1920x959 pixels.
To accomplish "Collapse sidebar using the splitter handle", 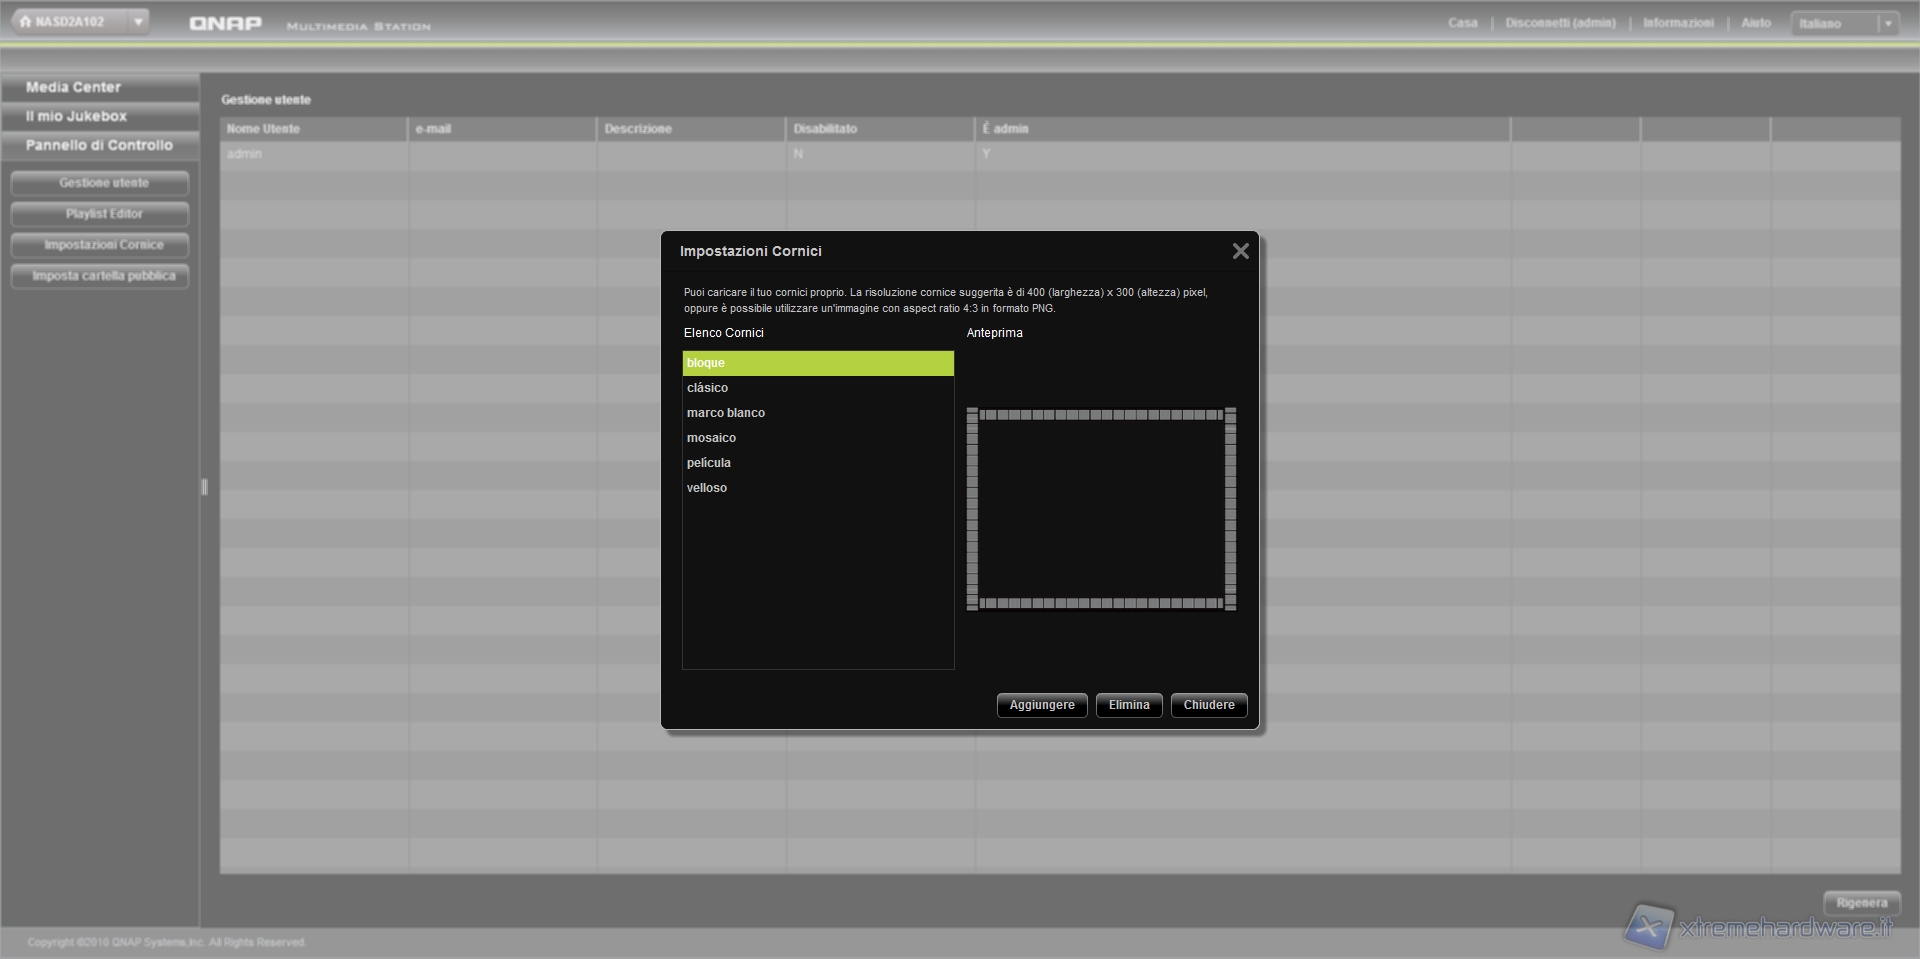I will coord(204,487).
